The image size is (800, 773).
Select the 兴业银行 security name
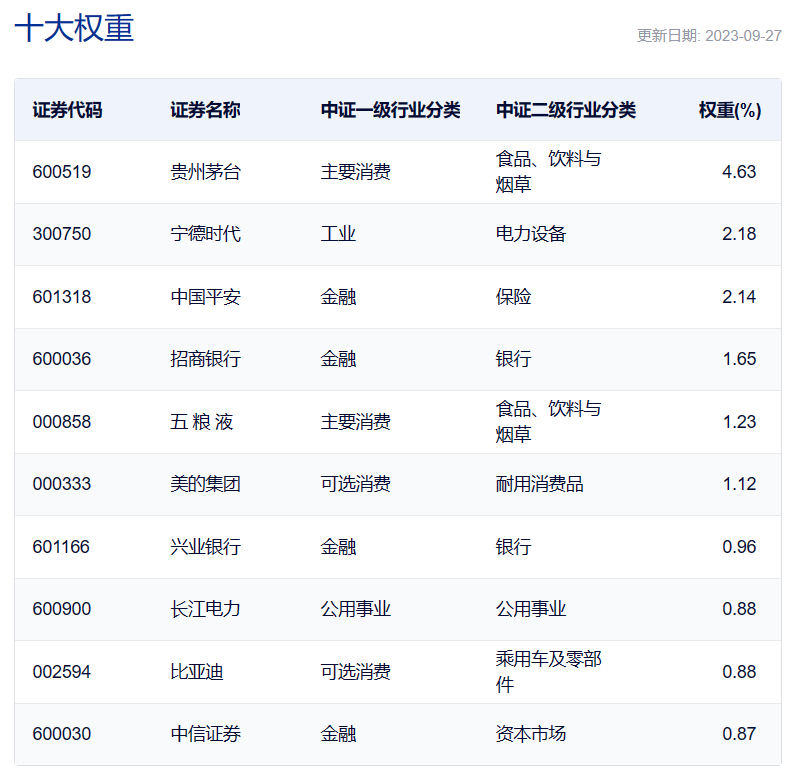[x=205, y=547]
